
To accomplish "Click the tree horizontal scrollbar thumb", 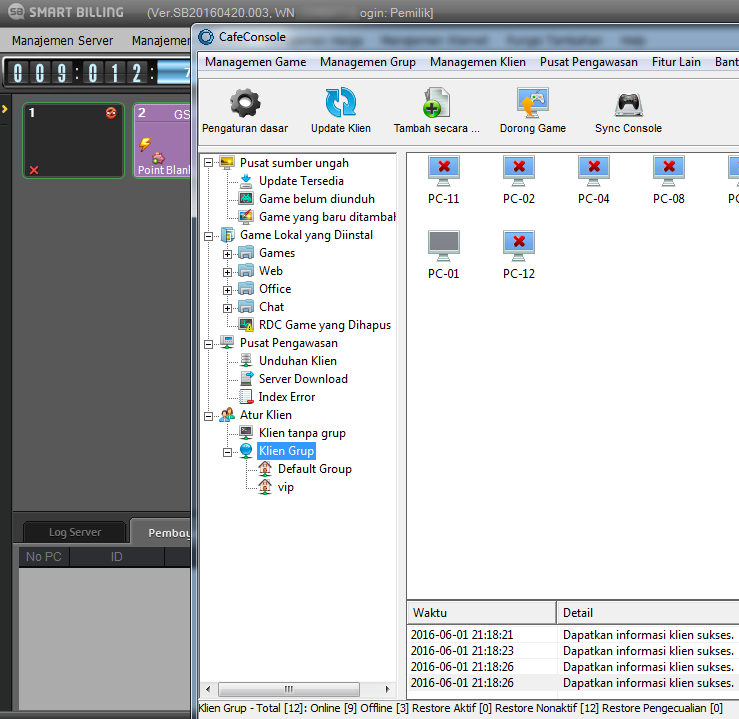I will [289, 689].
